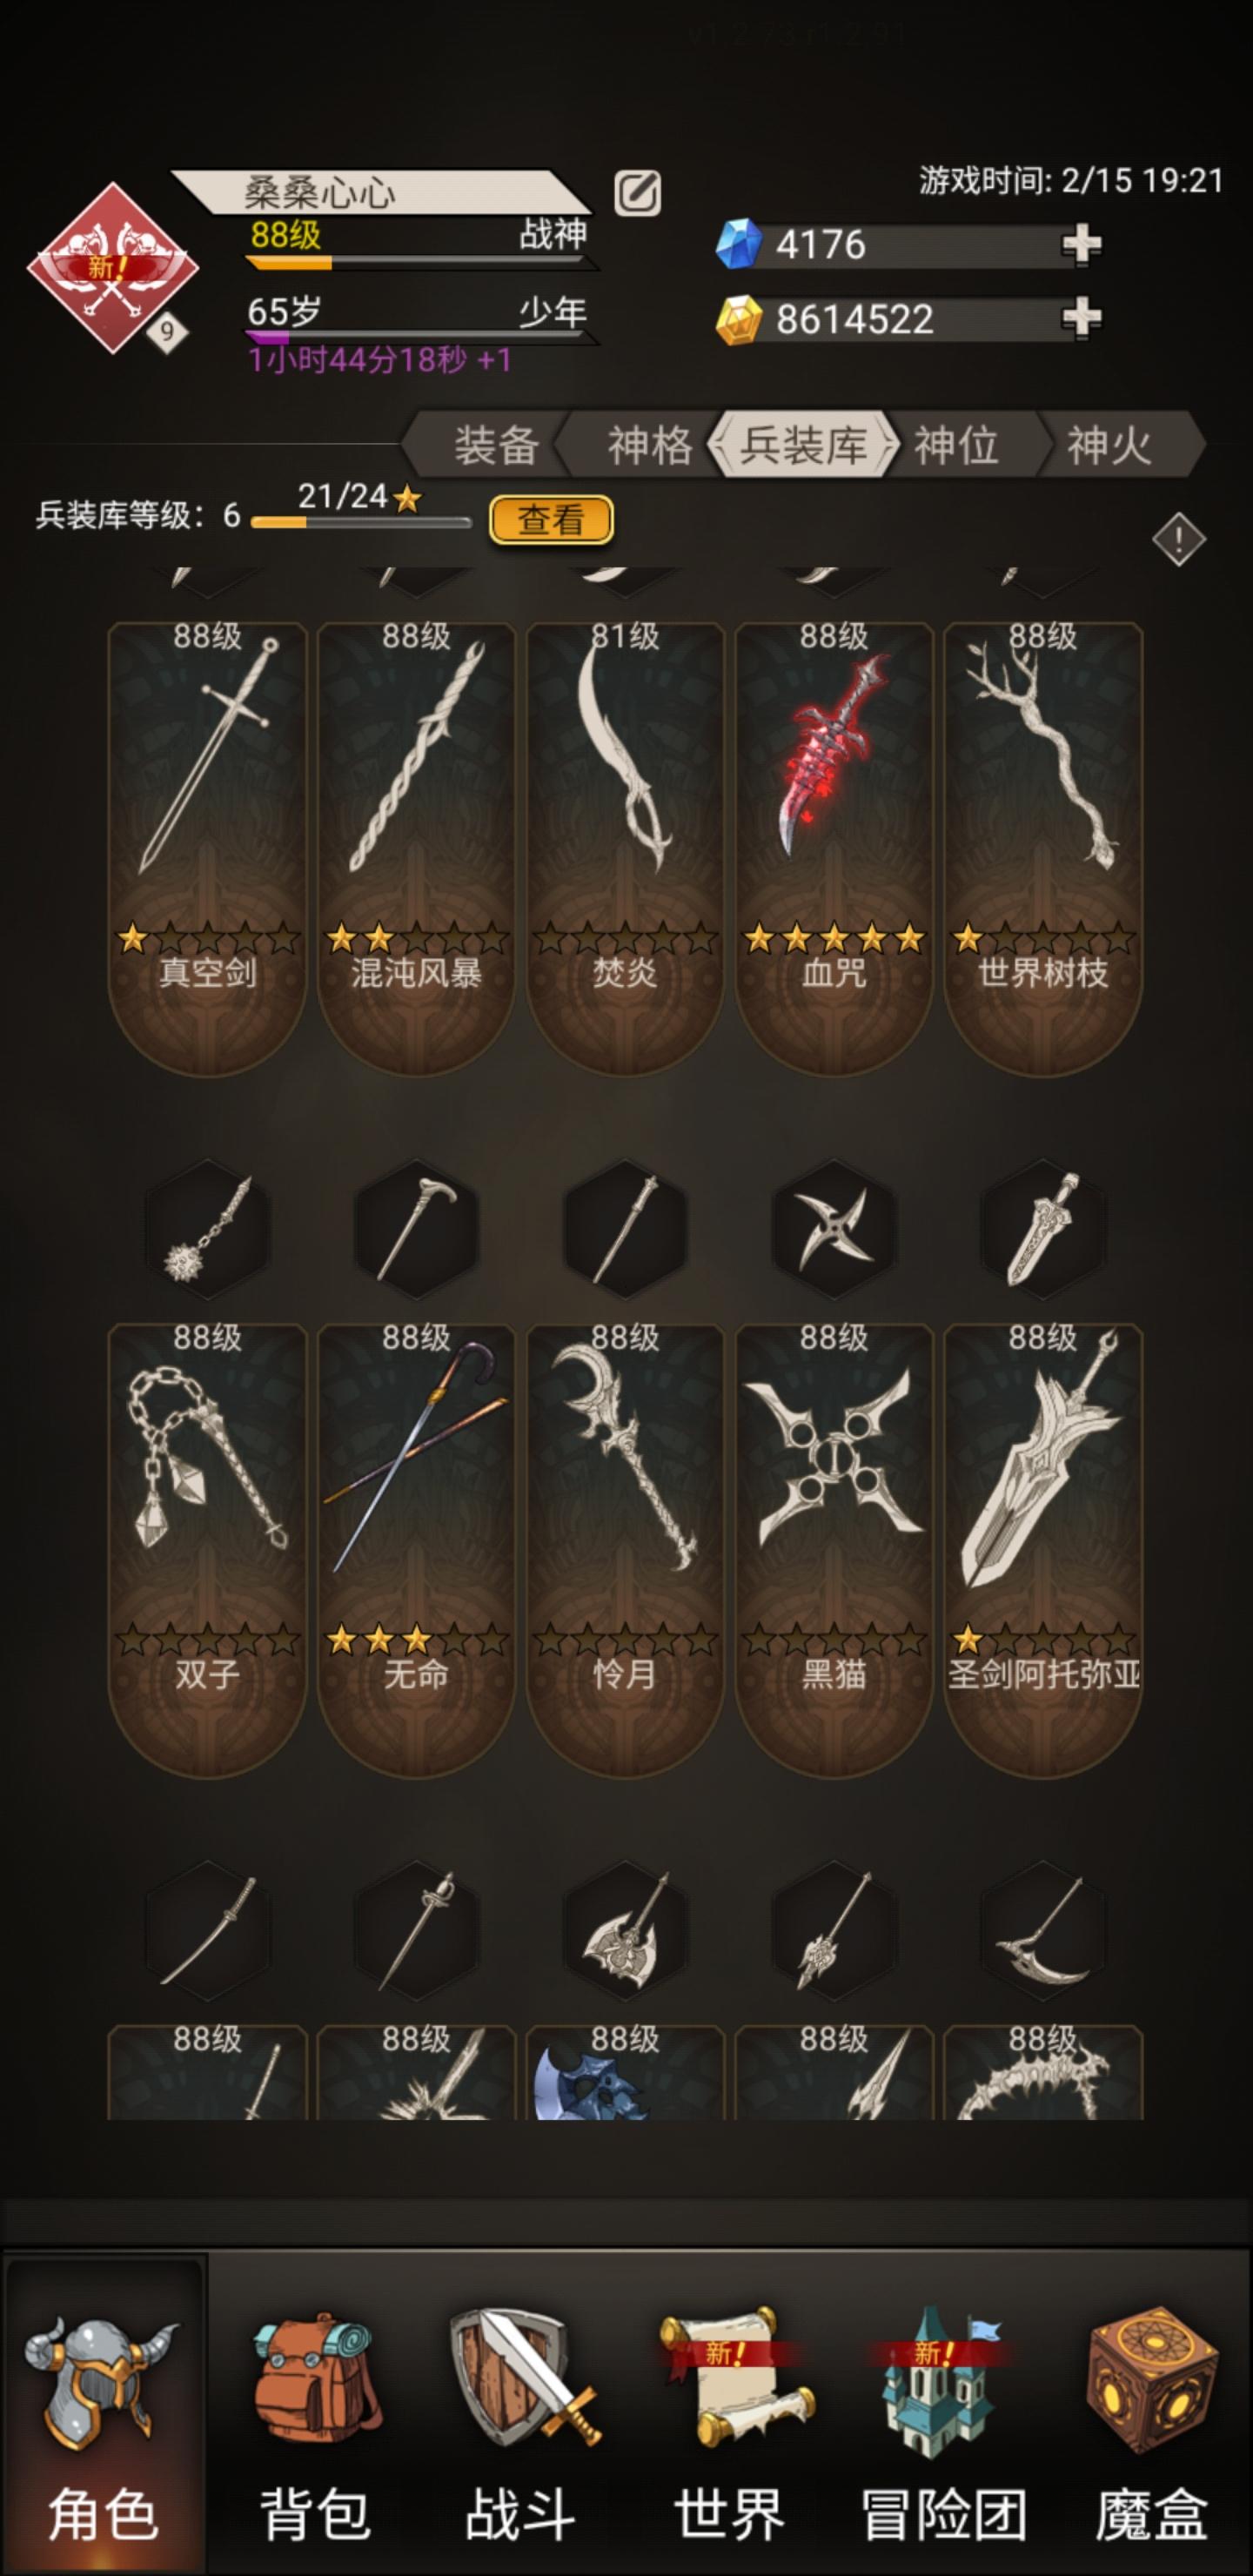The height and width of the screenshot is (2576, 1253).
Task: Tap the shuriken hexagon icon above 黑猫
Action: pyautogui.click(x=834, y=1229)
